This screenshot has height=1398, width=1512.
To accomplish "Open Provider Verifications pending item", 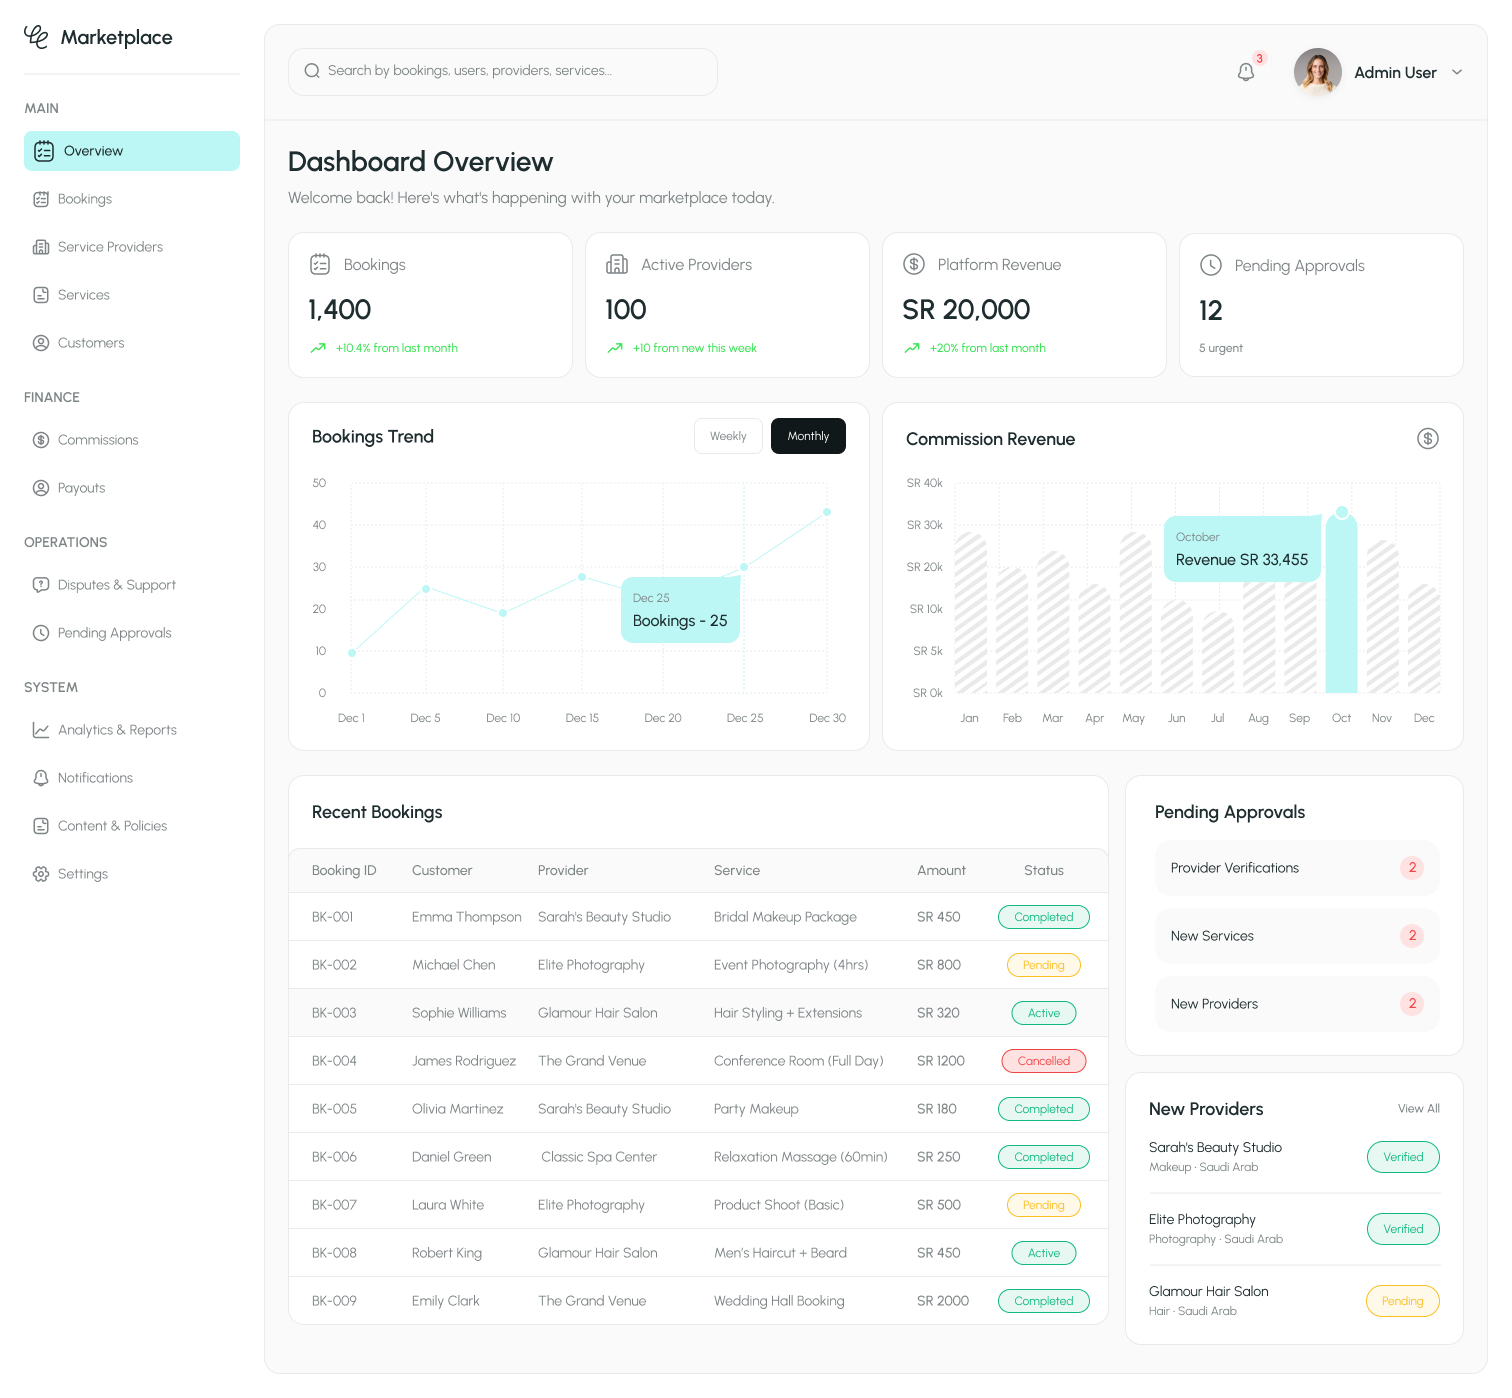I will (1297, 868).
